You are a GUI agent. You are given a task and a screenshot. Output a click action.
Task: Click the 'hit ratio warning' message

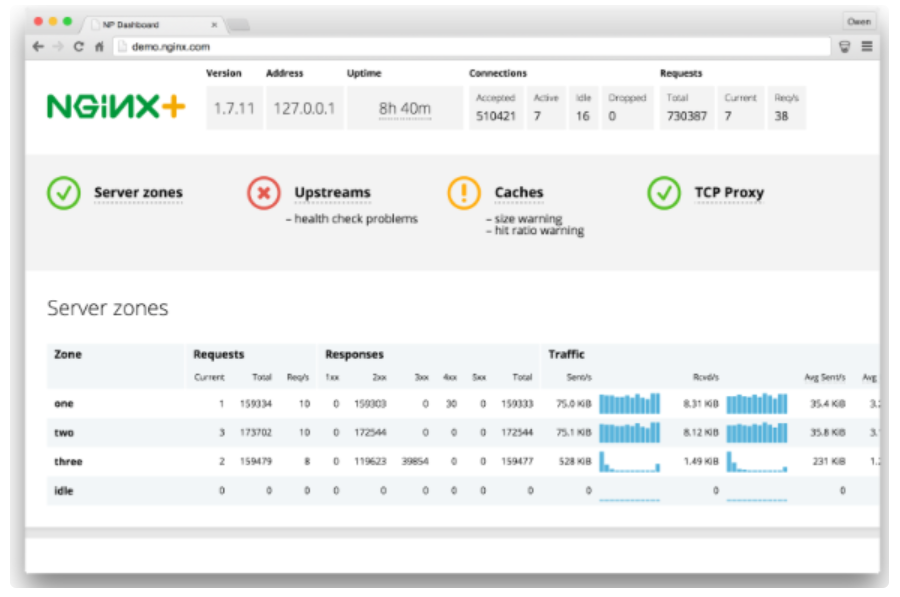535,231
